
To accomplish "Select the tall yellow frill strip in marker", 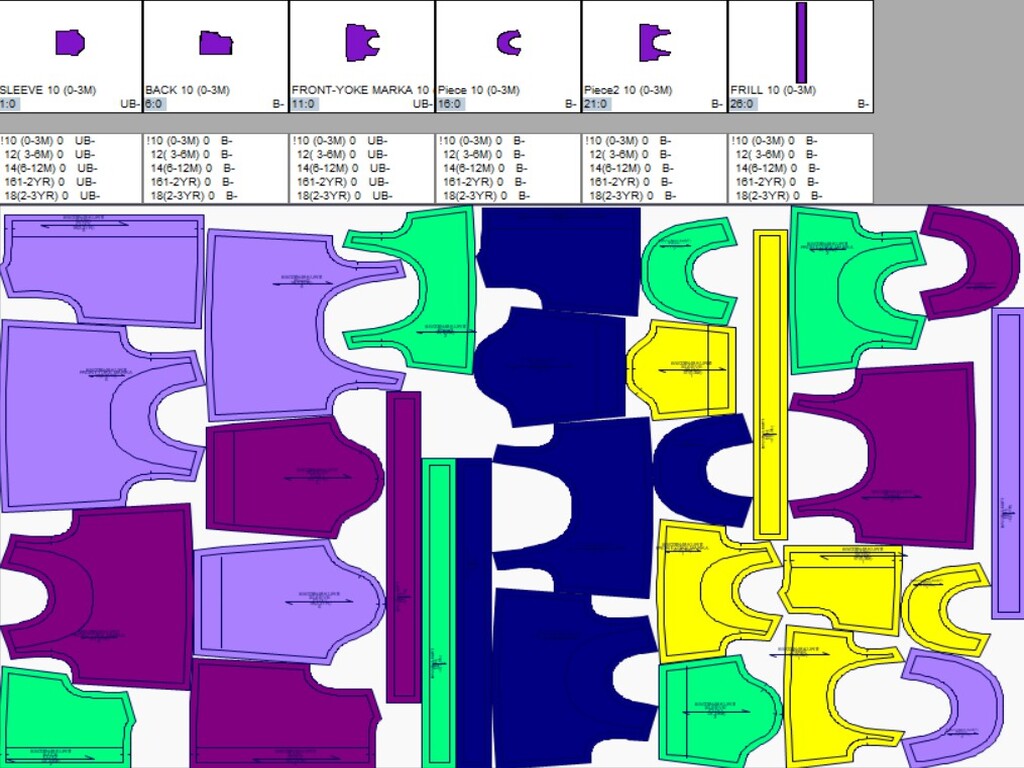I will point(770,370).
